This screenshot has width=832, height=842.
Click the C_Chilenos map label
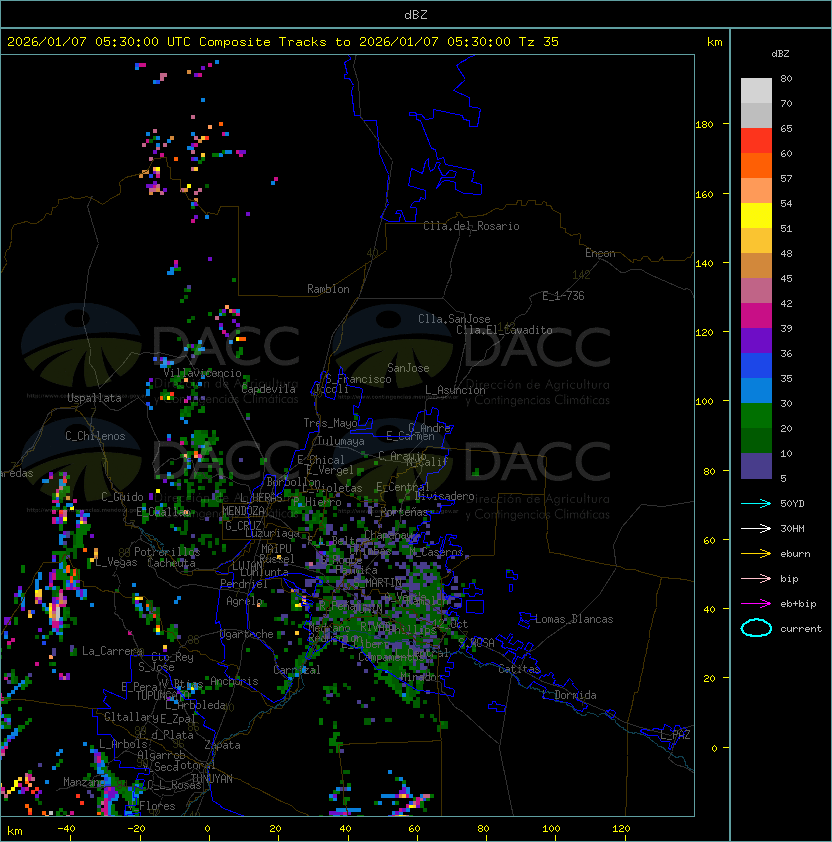[x=95, y=436]
